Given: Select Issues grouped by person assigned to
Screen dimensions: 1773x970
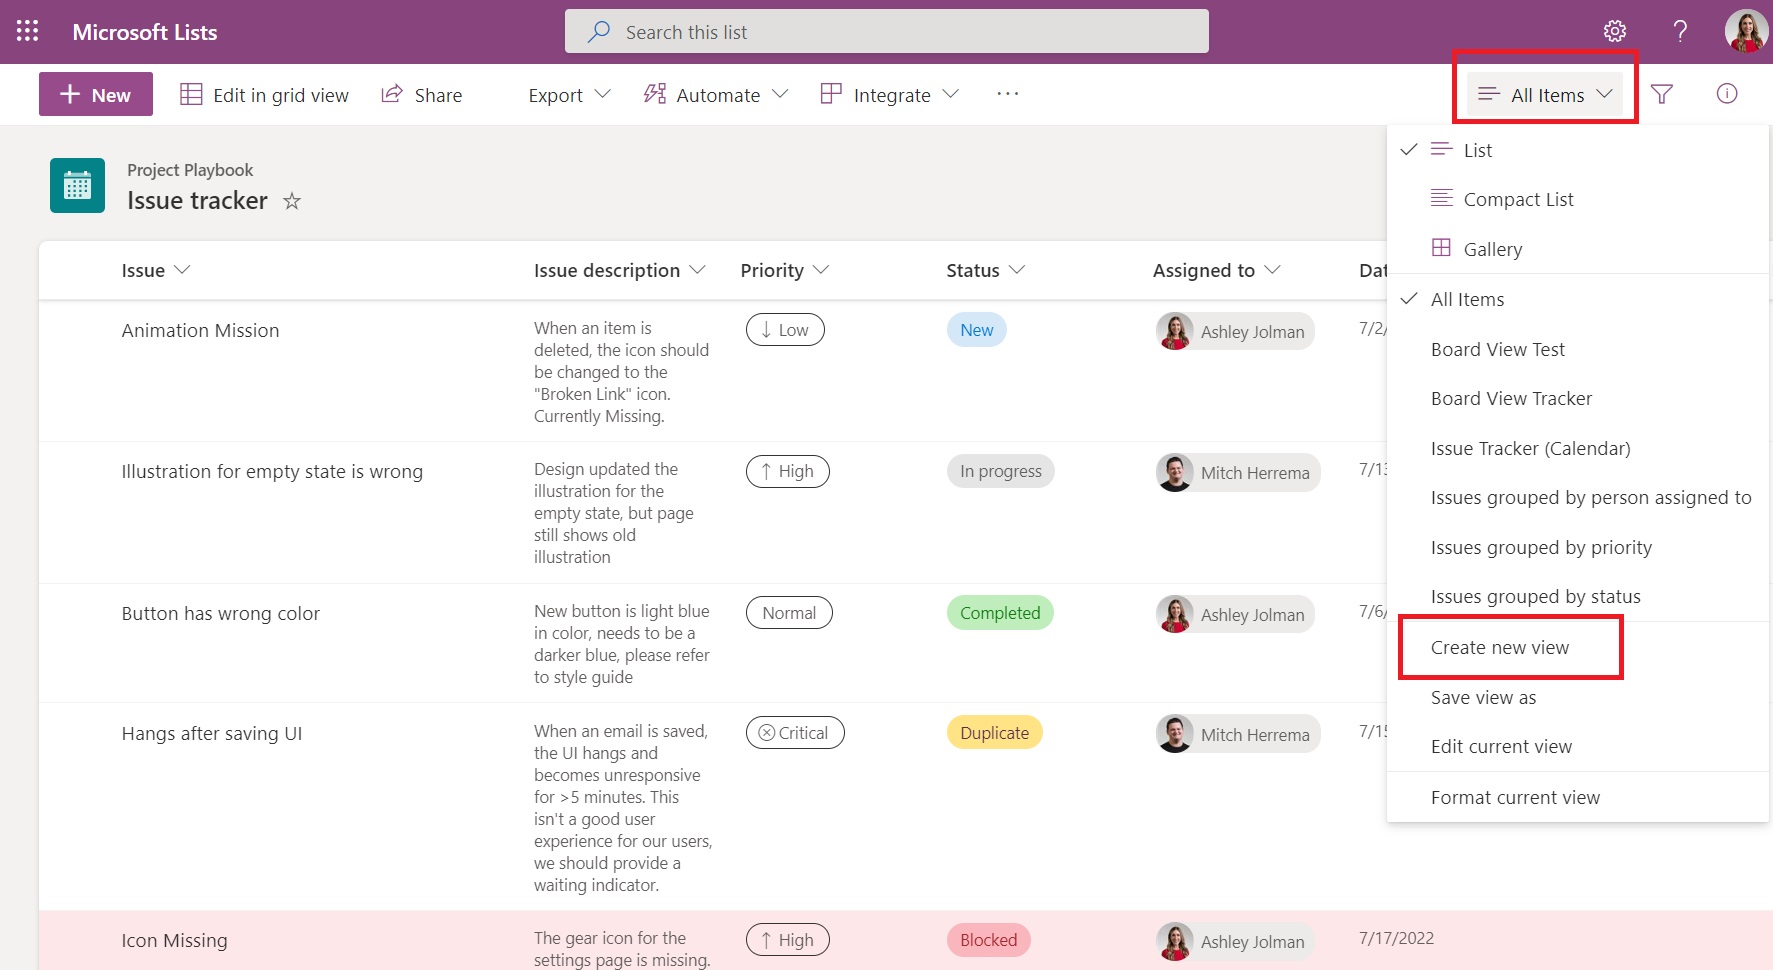Looking at the screenshot, I should click(1578, 497).
